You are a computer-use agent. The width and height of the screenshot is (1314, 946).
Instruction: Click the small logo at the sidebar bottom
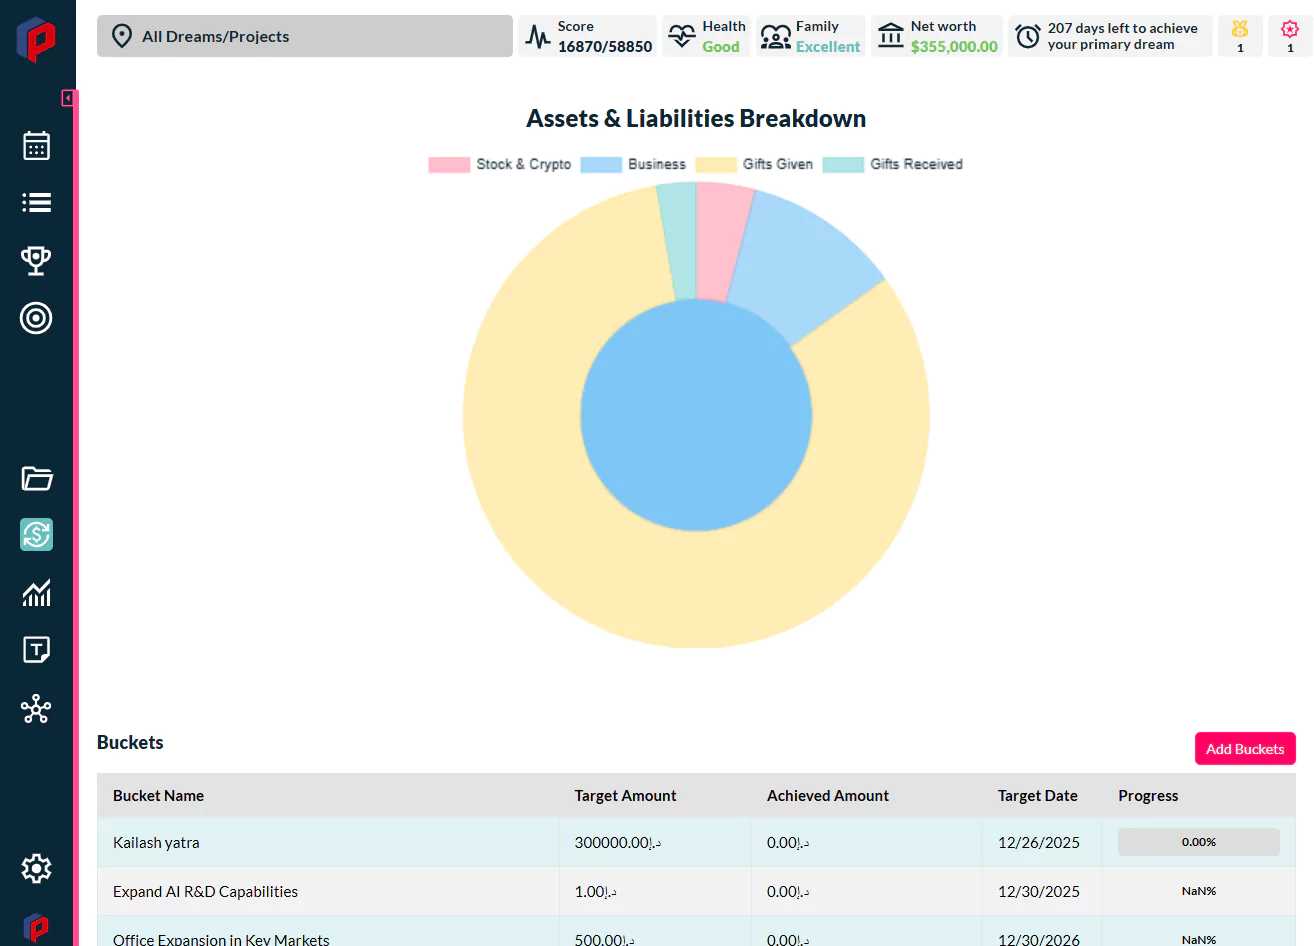click(x=36, y=927)
